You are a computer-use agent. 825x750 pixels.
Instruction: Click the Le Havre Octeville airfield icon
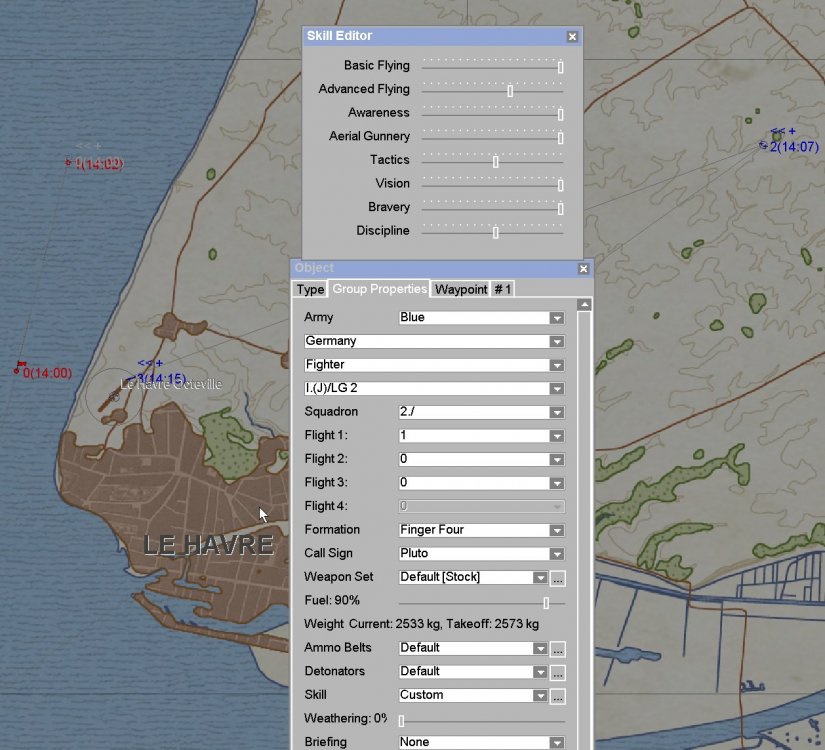[110, 395]
